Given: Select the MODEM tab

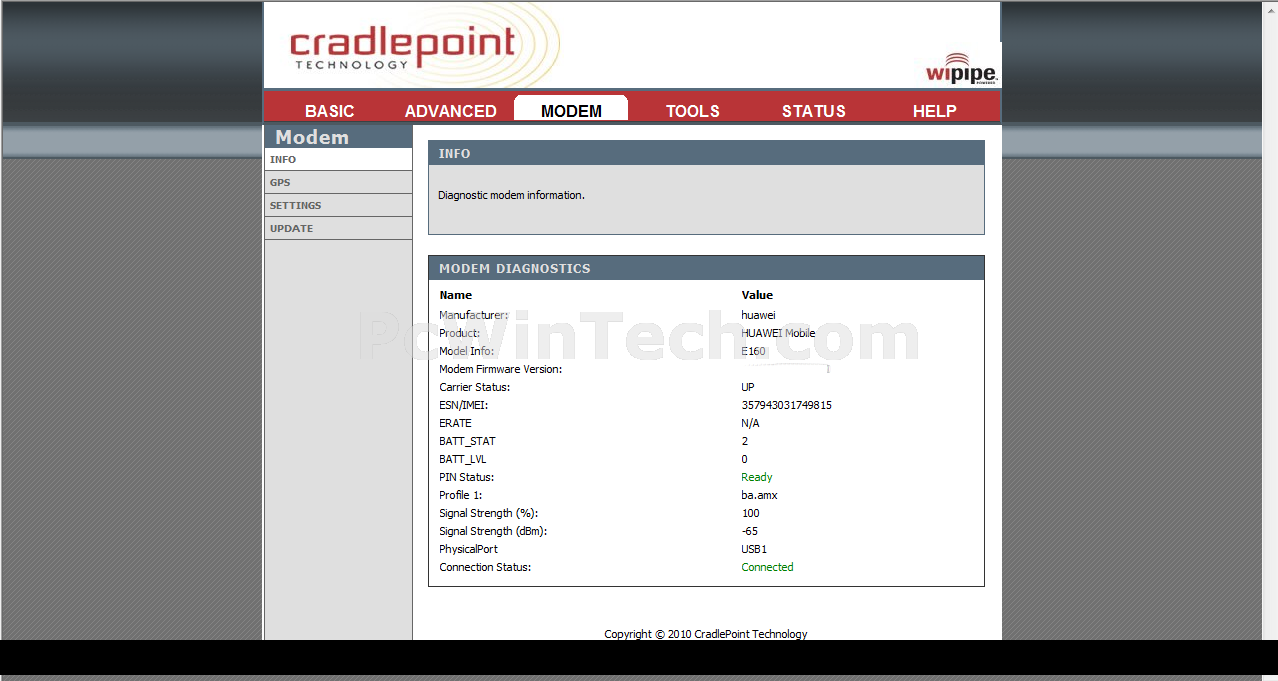Looking at the screenshot, I should (571, 110).
